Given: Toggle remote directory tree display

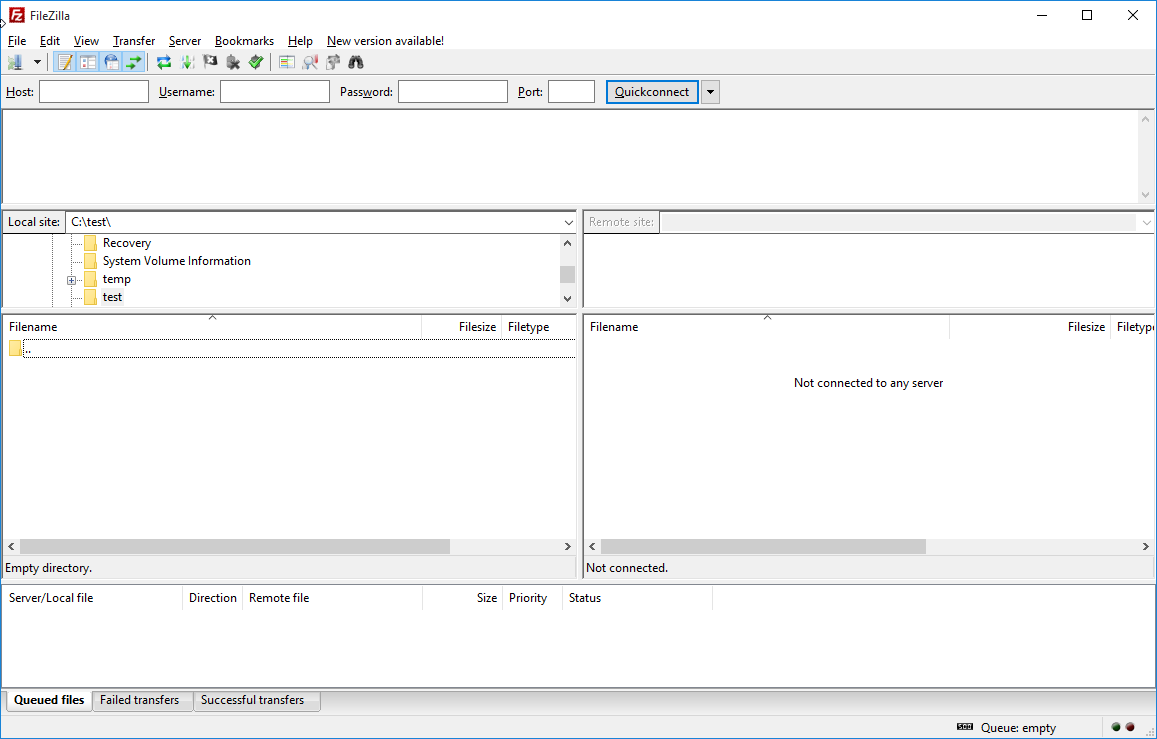Looking at the screenshot, I should point(111,62).
